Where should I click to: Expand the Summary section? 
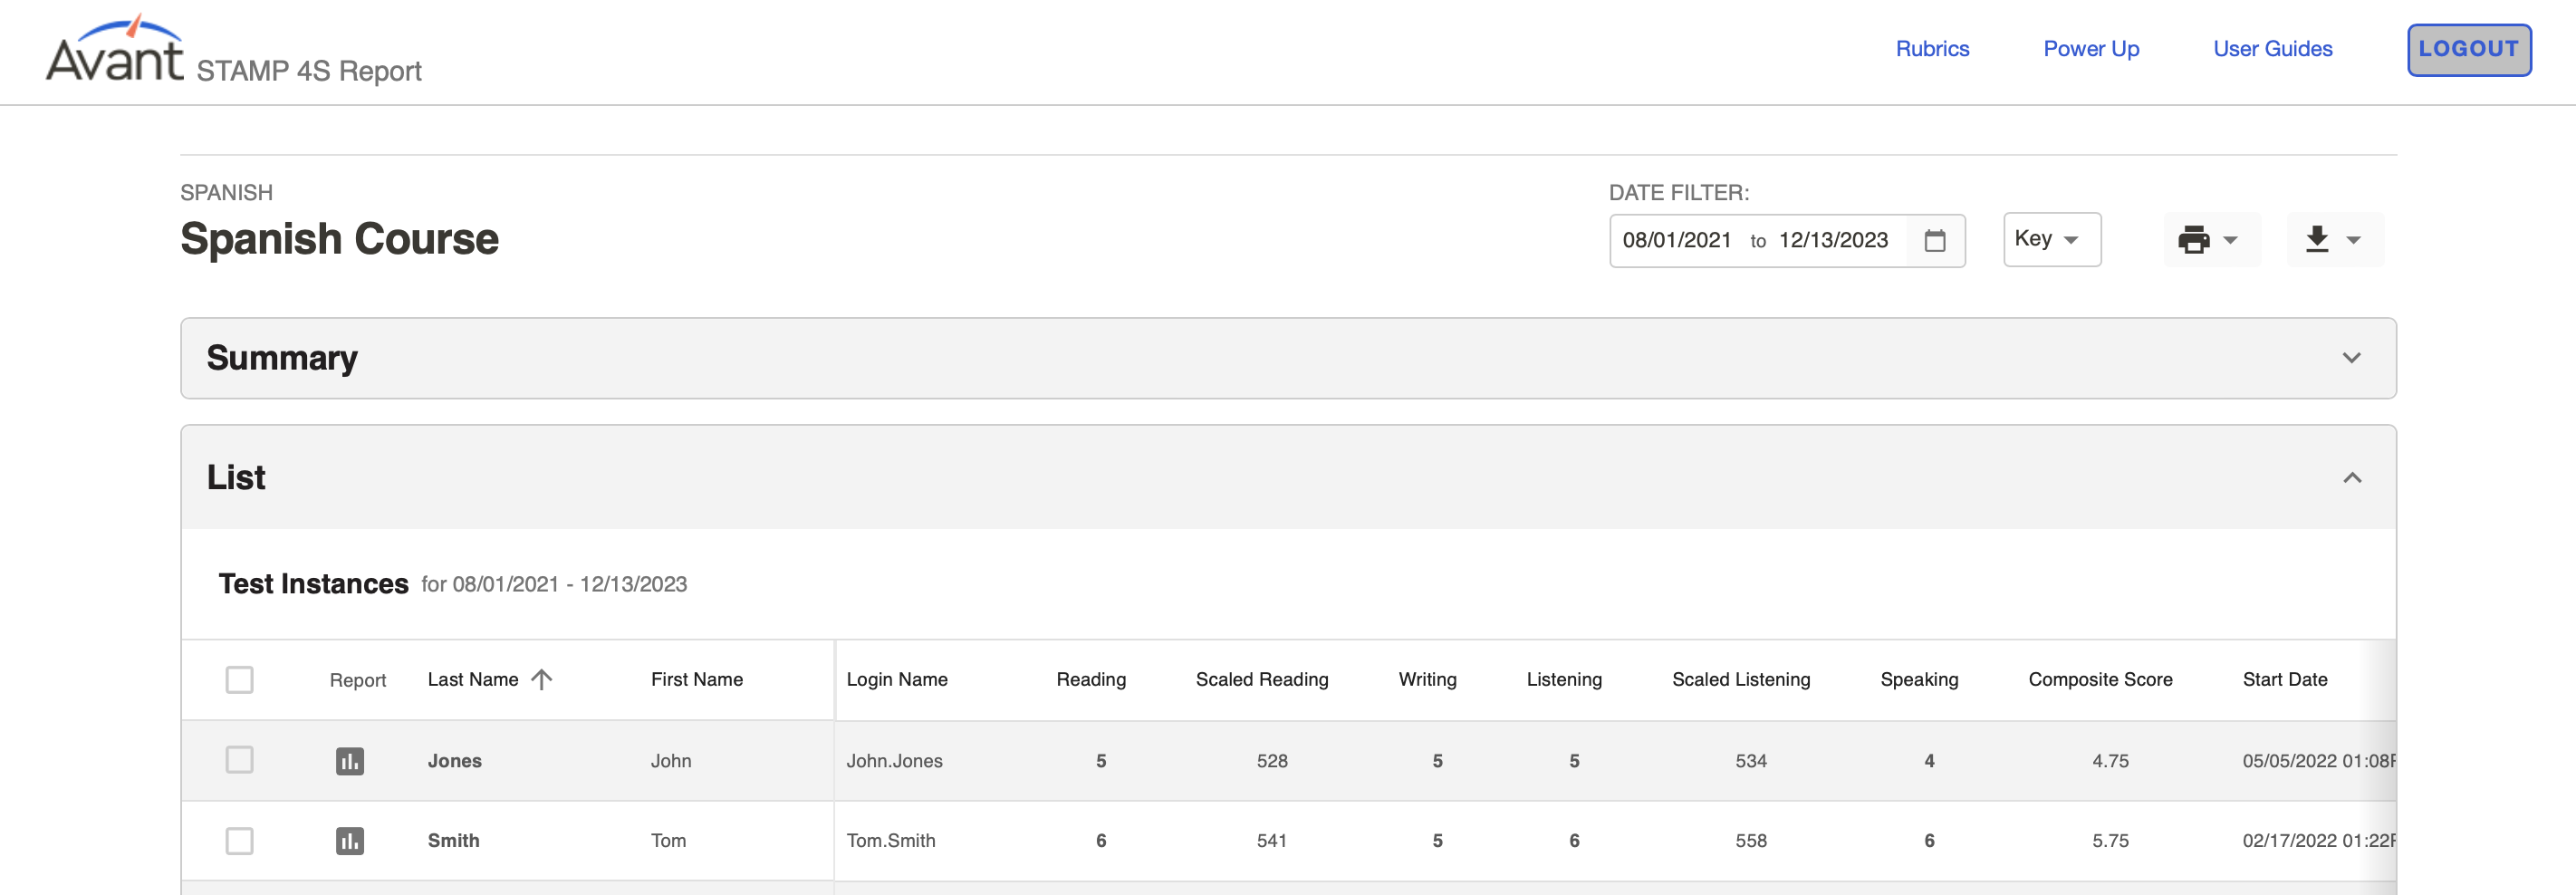click(2351, 358)
